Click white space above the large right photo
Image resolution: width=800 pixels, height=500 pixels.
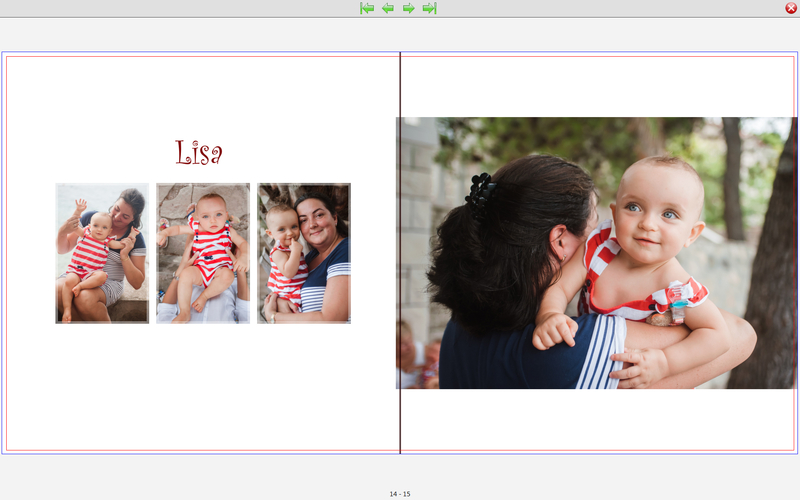(600, 87)
